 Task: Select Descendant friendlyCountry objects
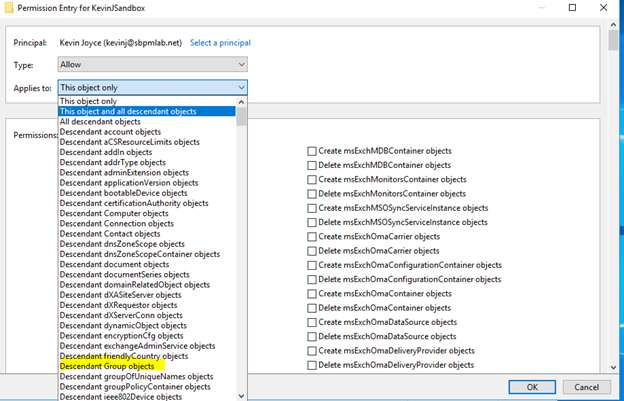147,356
